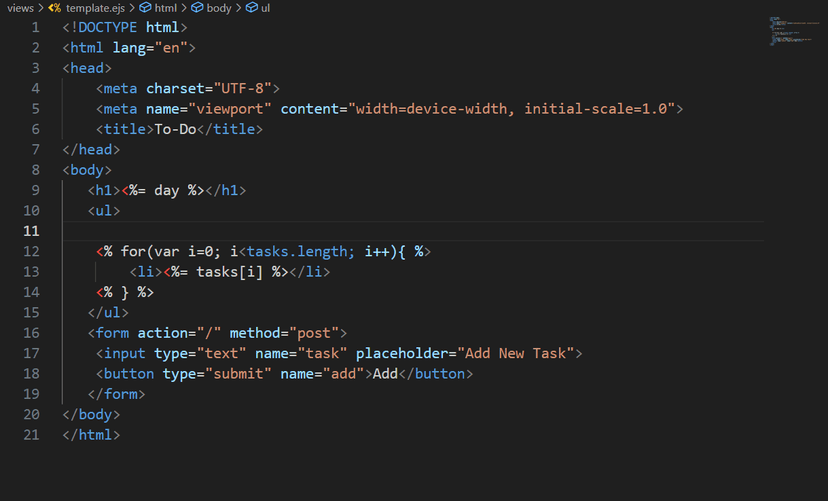Click the opening form tag on line 16
This screenshot has height=501, width=828.
[217, 333]
